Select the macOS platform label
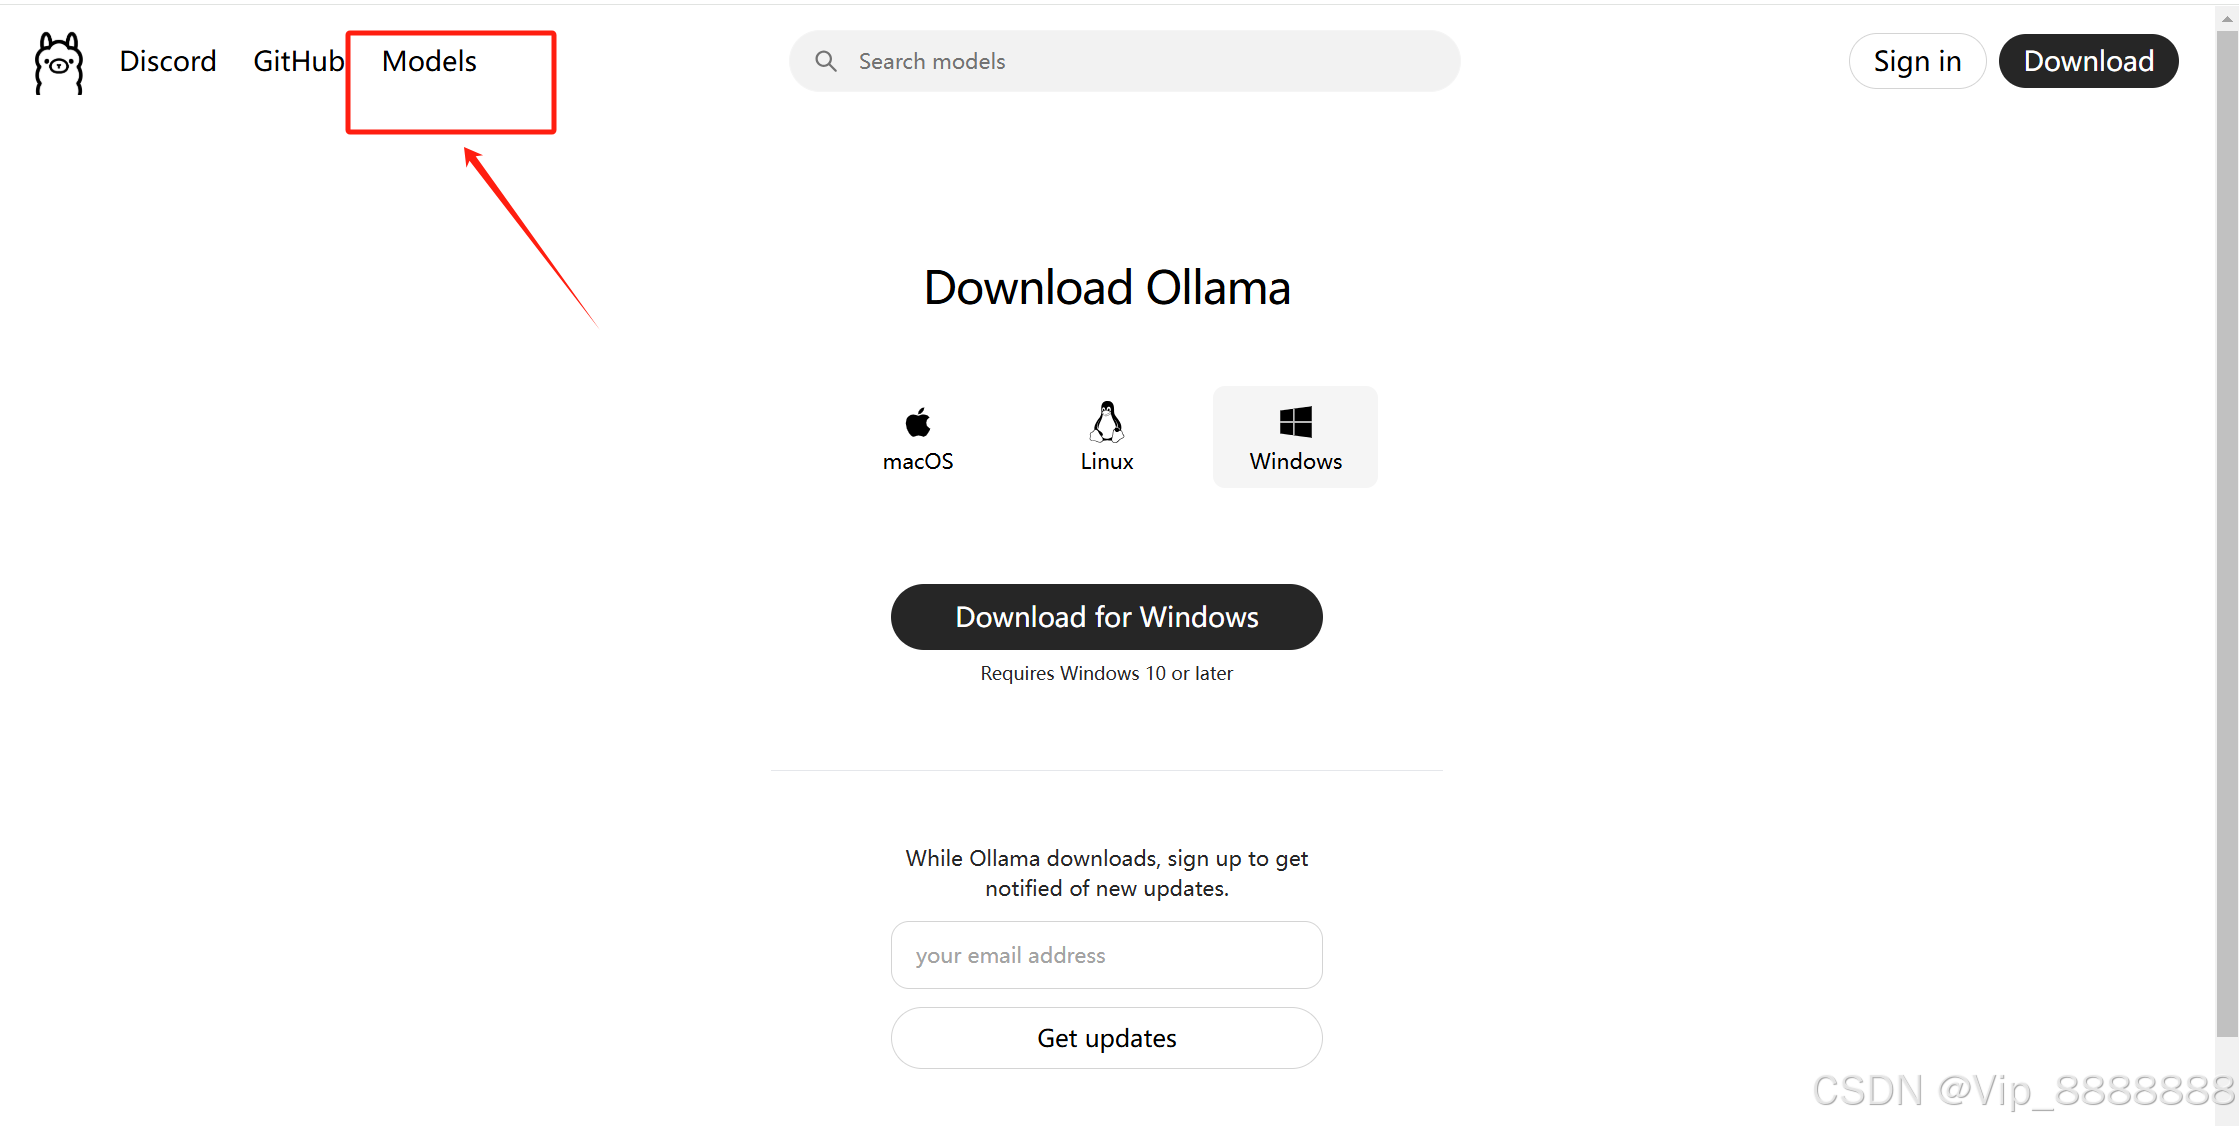2239x1126 pixels. (x=918, y=461)
